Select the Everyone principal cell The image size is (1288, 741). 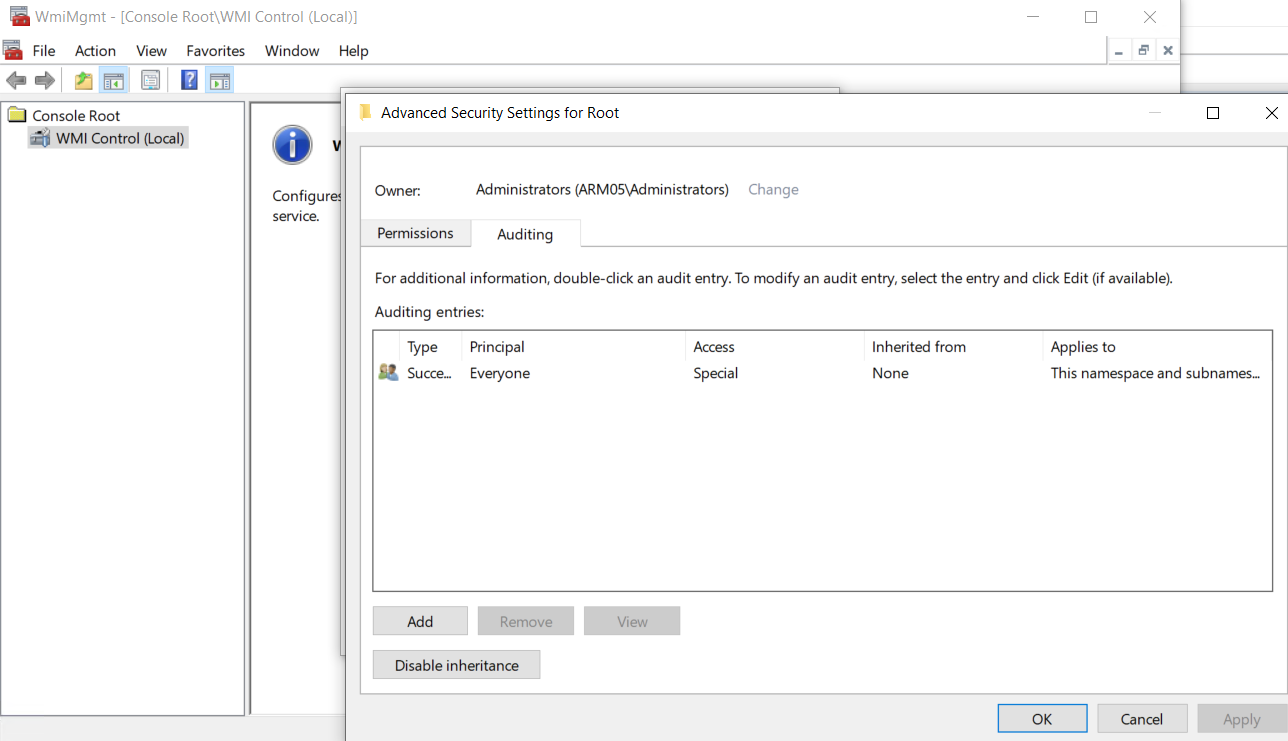pos(500,373)
